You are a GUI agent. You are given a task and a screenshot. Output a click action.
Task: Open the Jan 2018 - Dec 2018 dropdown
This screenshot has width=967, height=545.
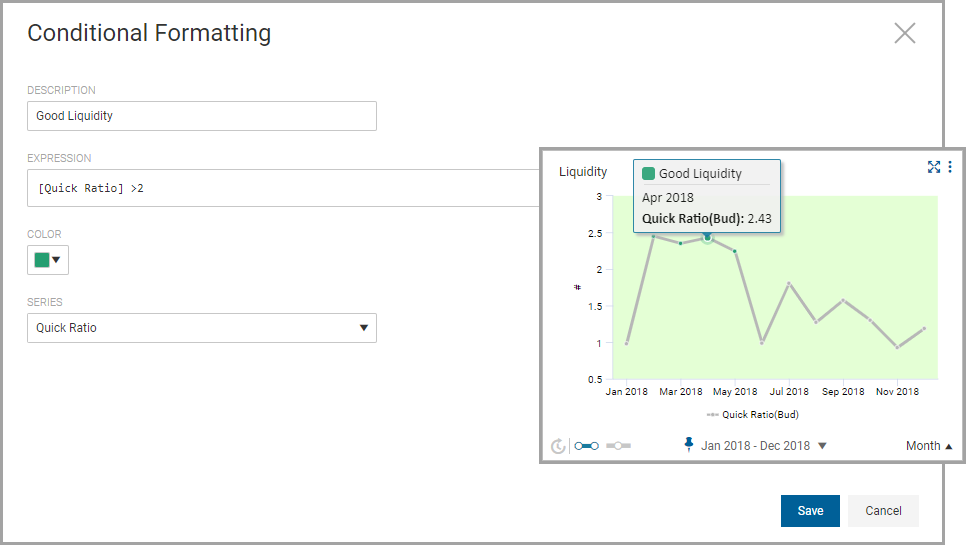tap(763, 446)
